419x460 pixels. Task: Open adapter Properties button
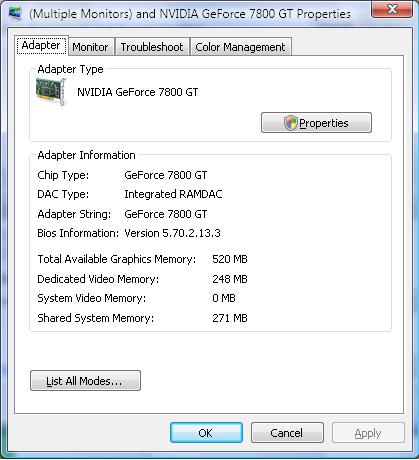point(316,123)
